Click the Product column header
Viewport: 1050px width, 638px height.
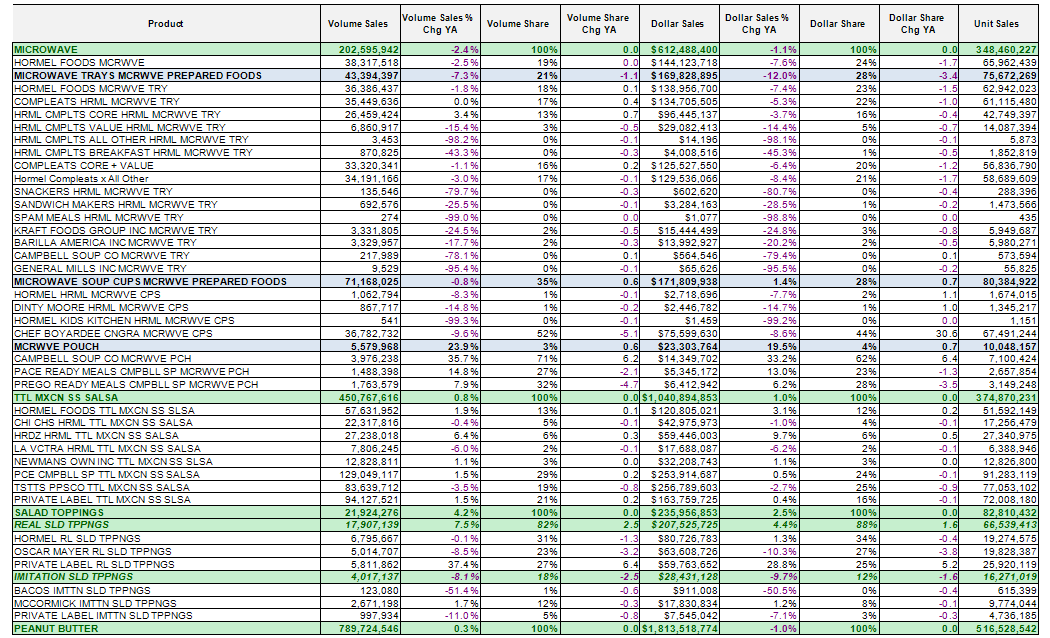[x=165, y=24]
